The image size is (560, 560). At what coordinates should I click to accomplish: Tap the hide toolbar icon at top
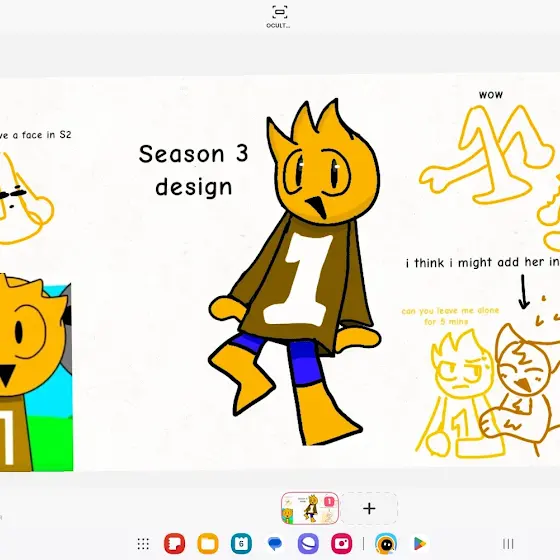(x=279, y=12)
